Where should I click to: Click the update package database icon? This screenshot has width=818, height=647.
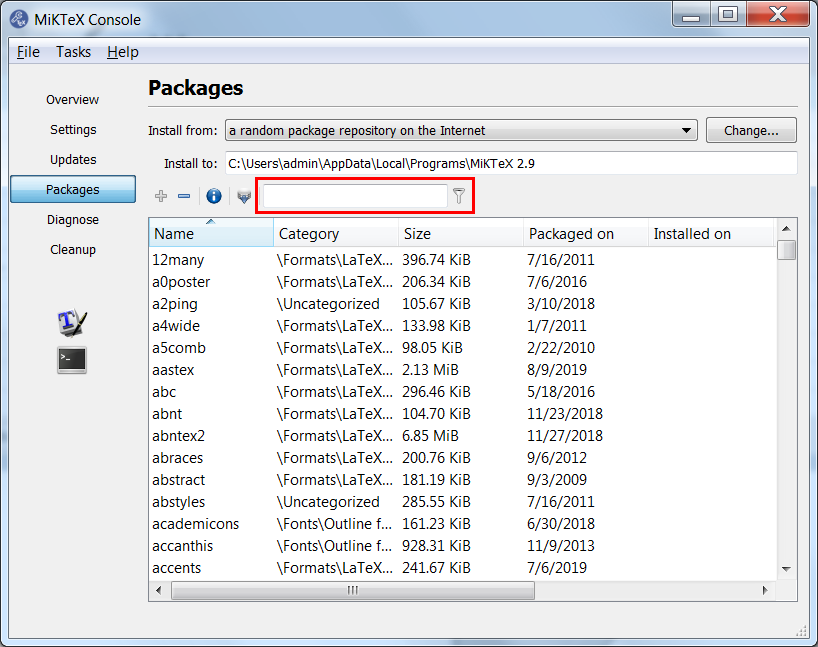coord(244,196)
